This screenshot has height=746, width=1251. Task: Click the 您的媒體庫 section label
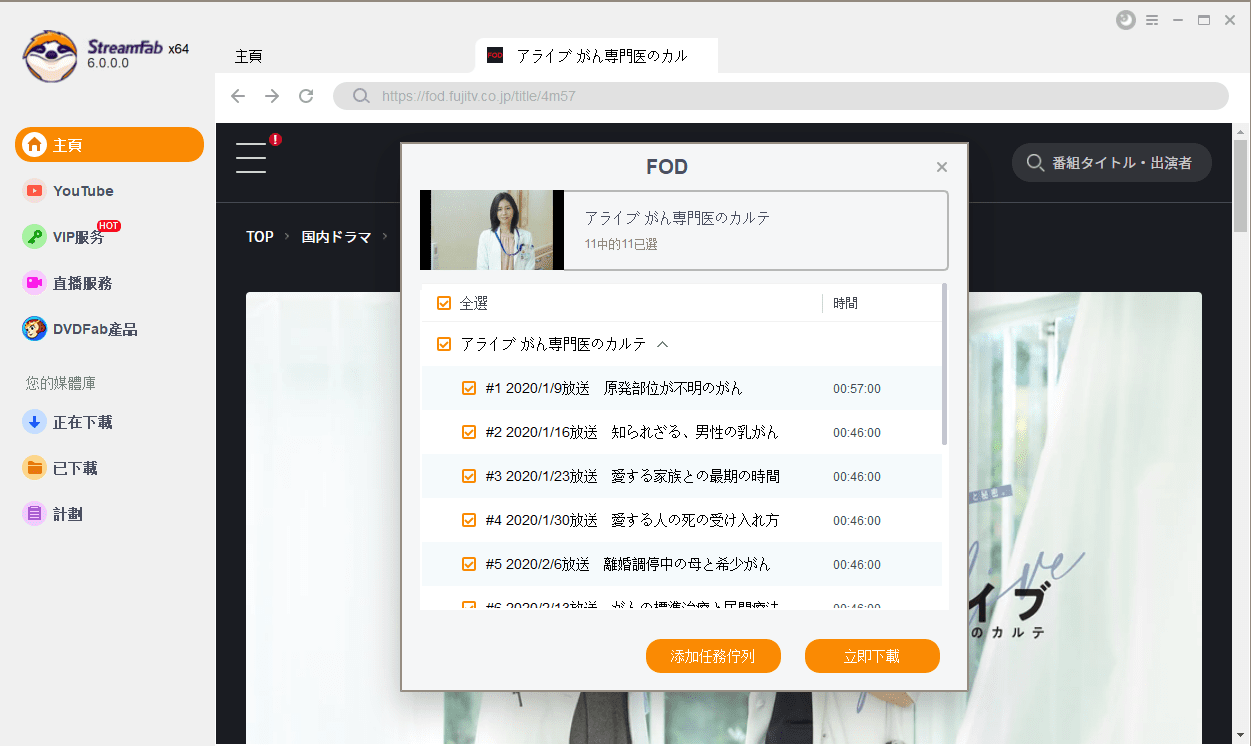click(61, 383)
